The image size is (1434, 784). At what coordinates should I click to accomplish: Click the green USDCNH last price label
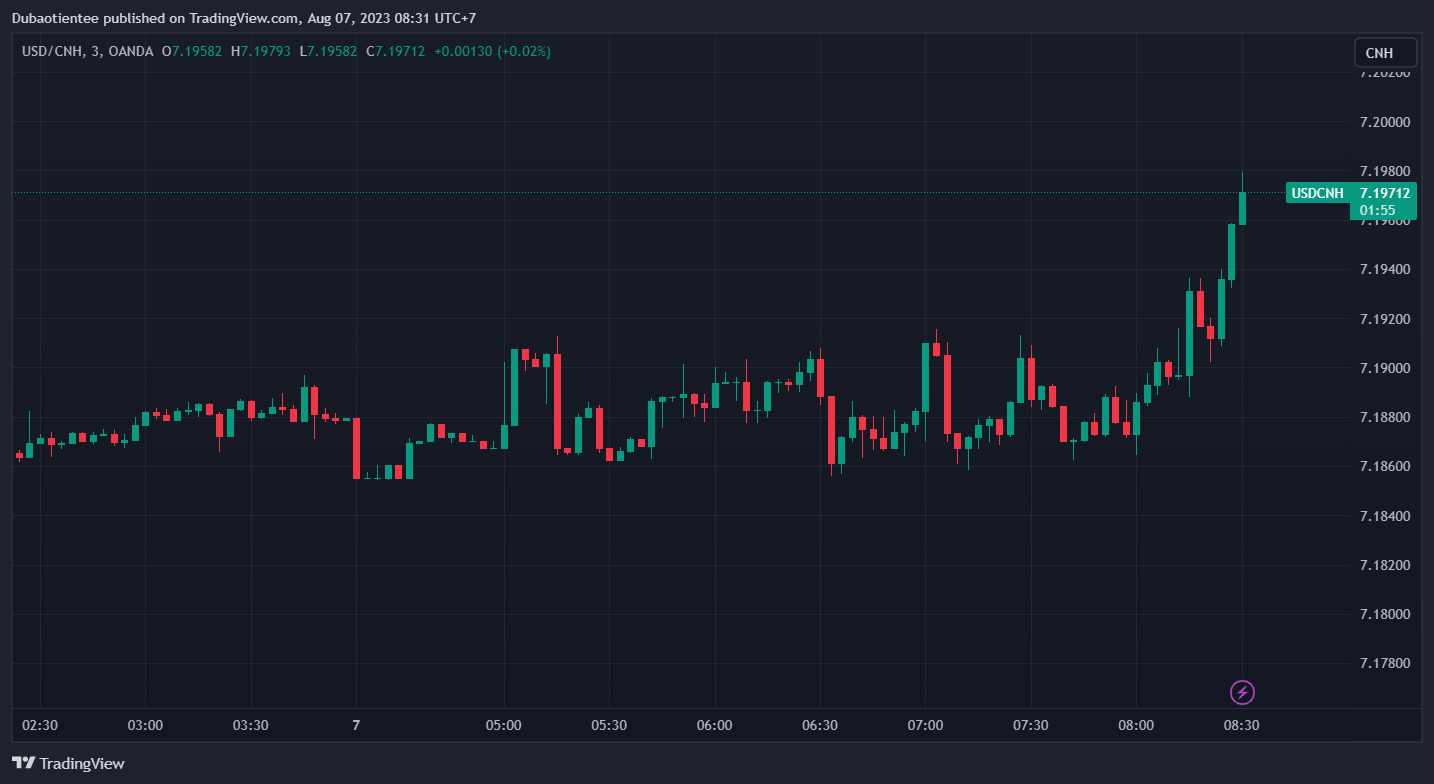(1350, 193)
